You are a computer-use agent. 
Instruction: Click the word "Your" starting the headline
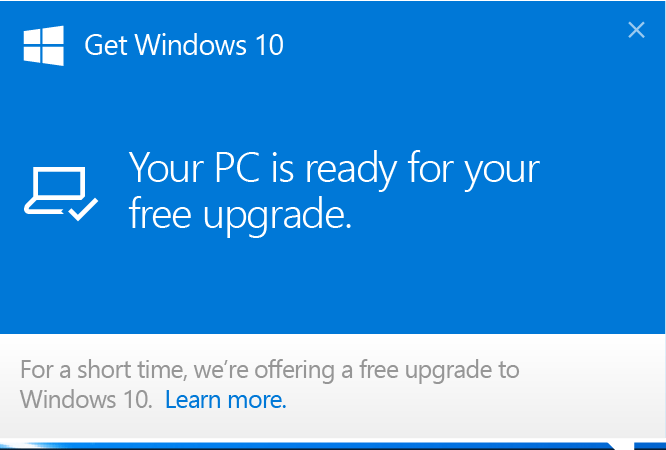(165, 168)
